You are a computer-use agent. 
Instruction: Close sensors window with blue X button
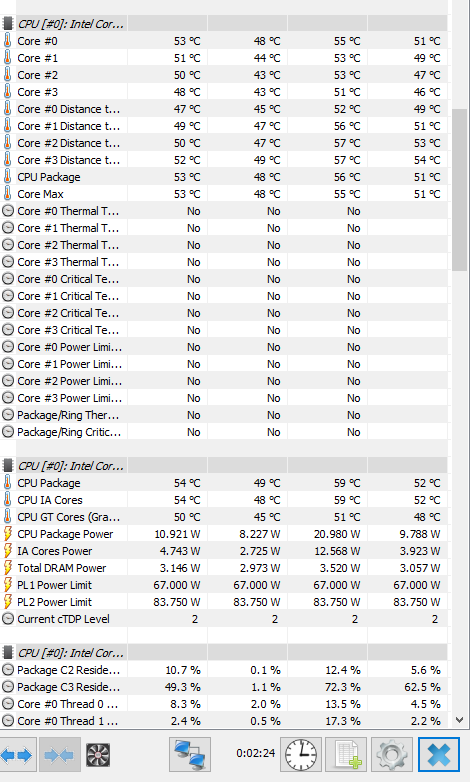point(439,755)
